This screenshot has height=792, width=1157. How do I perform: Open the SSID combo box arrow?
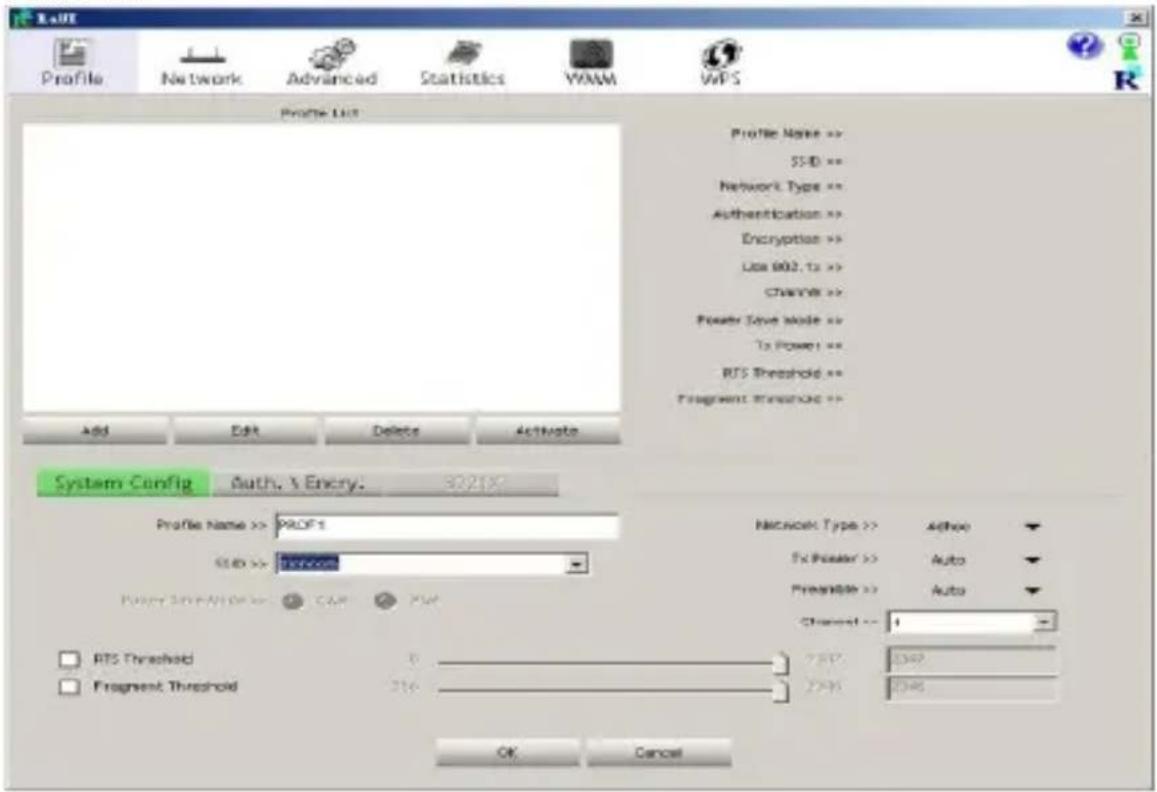576,564
